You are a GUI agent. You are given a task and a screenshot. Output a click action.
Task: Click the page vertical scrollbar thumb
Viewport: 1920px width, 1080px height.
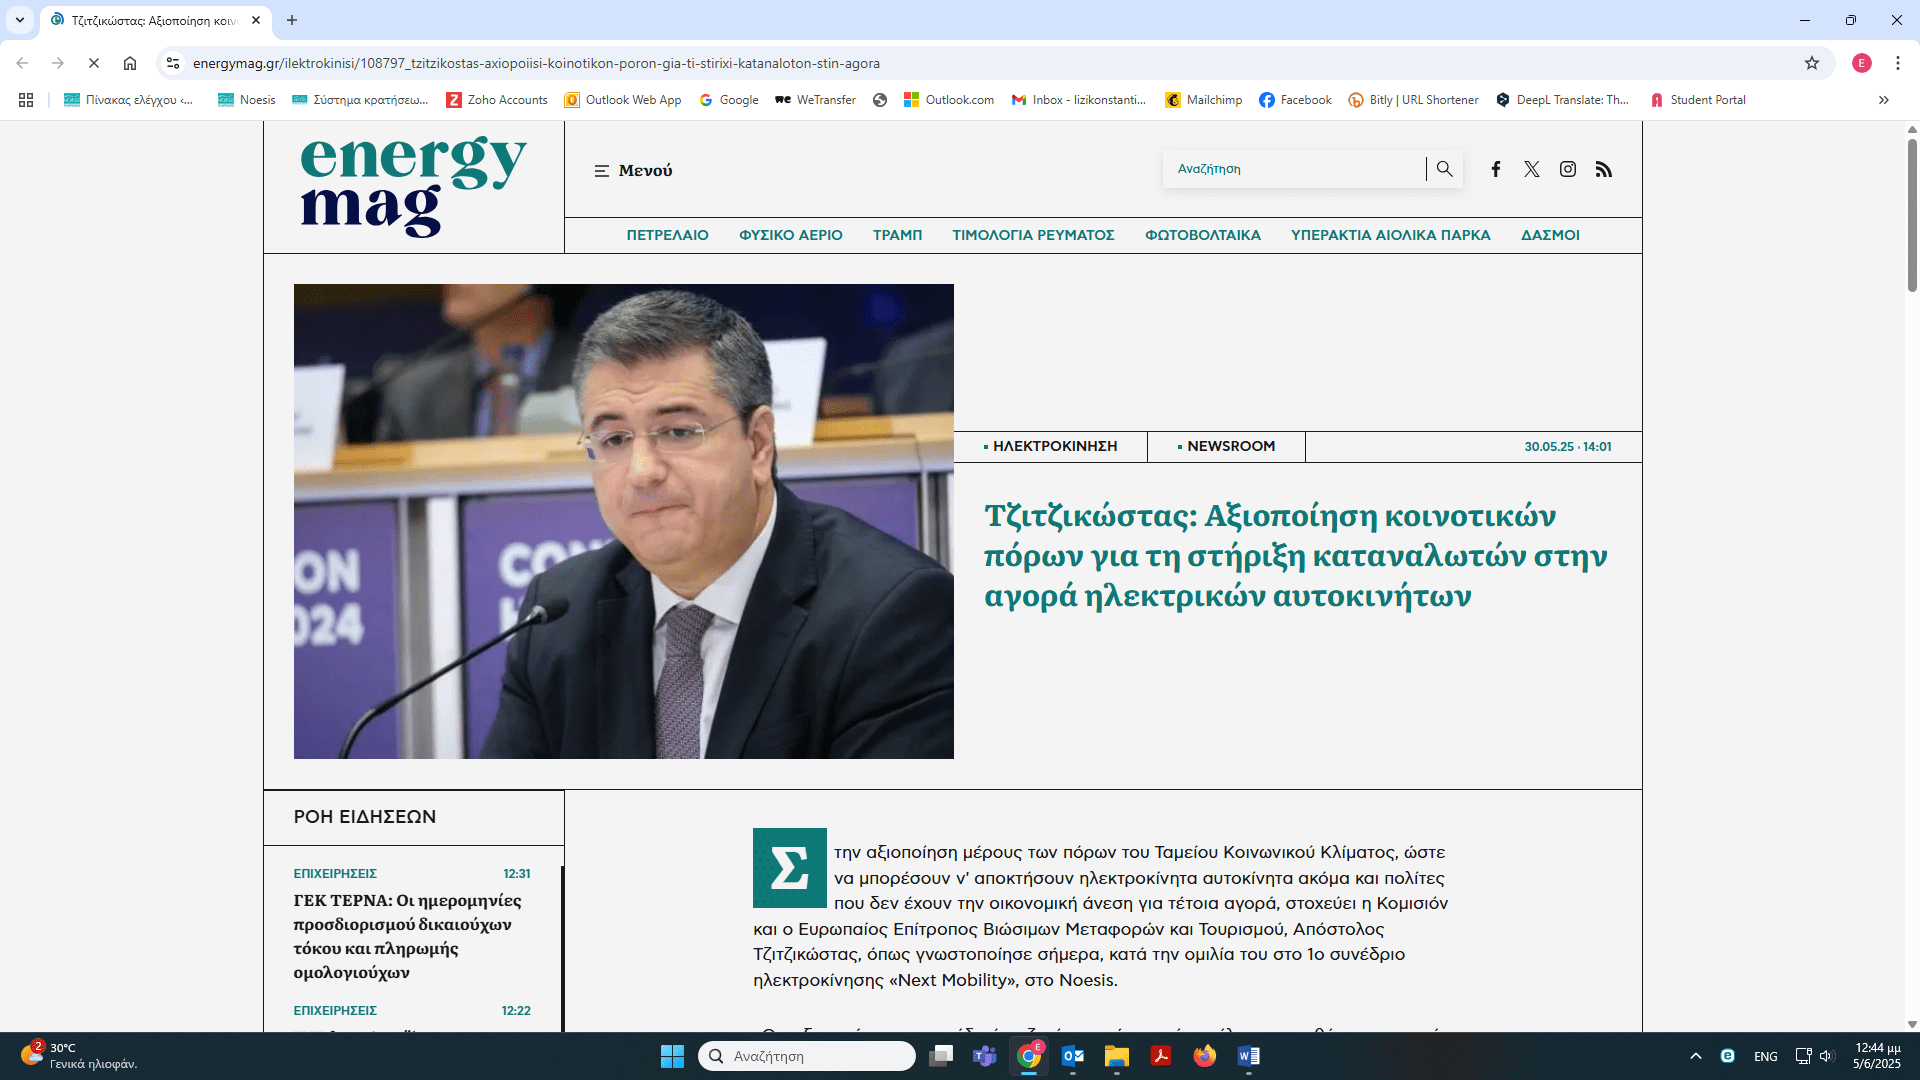click(x=1912, y=215)
